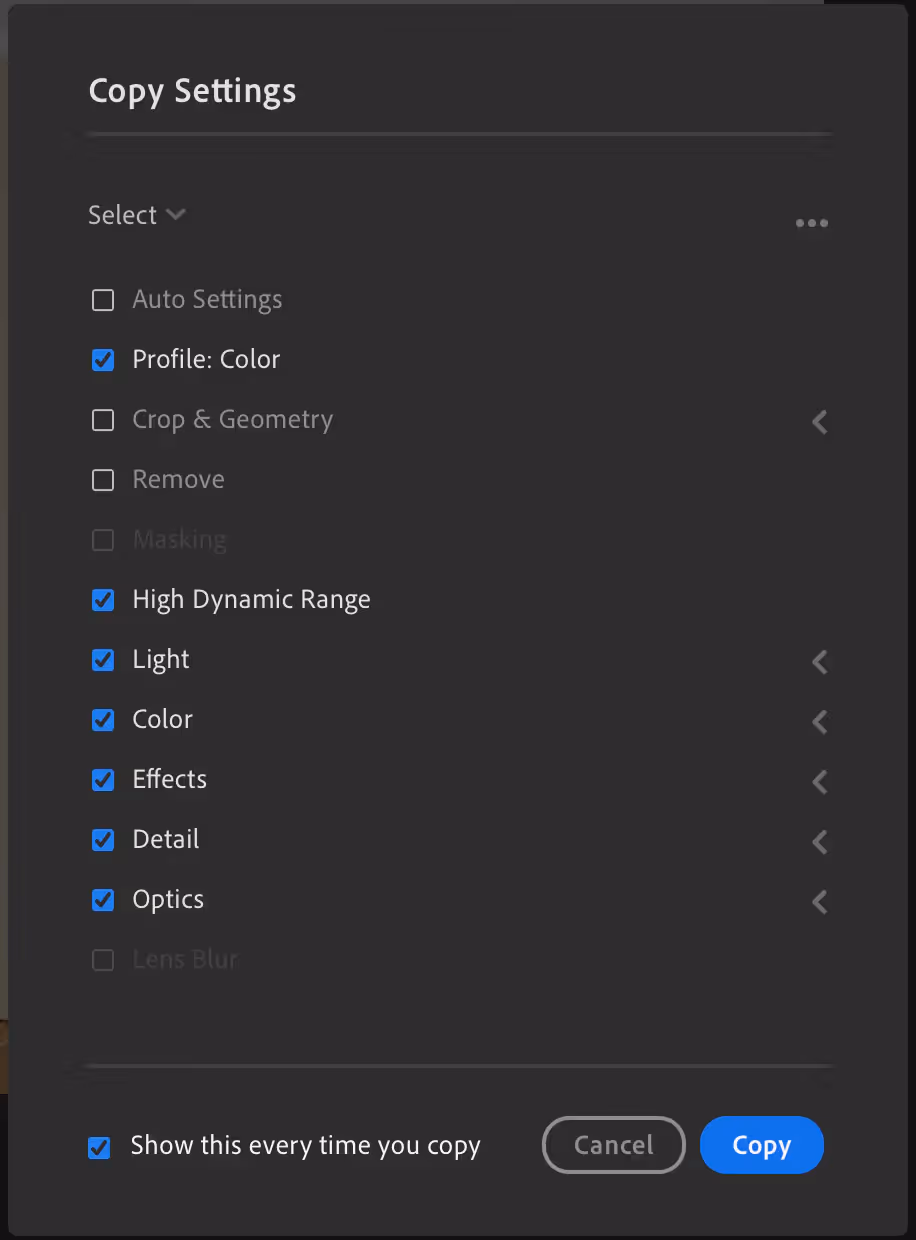Open the three-dot more options menu
This screenshot has height=1240, width=916.
pos(811,223)
